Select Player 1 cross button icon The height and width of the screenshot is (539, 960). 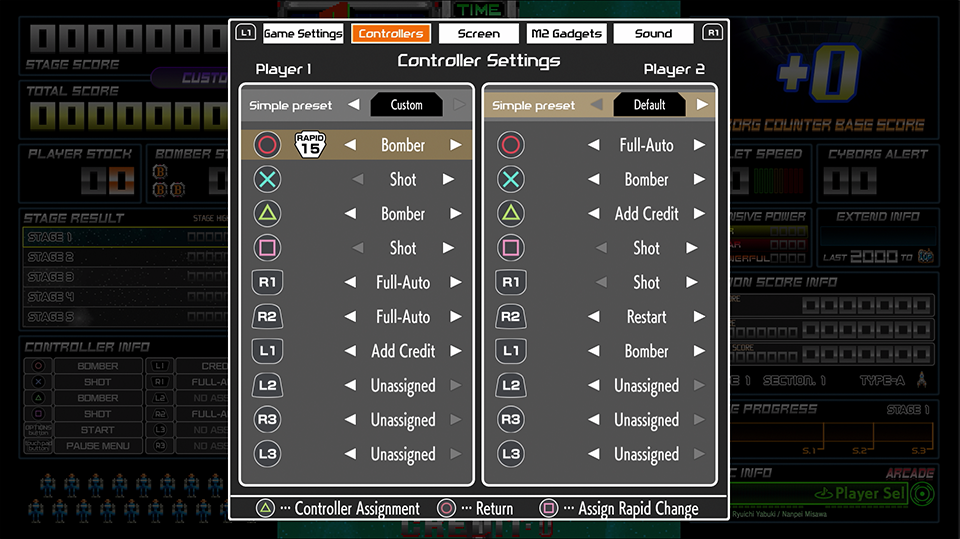pos(267,179)
